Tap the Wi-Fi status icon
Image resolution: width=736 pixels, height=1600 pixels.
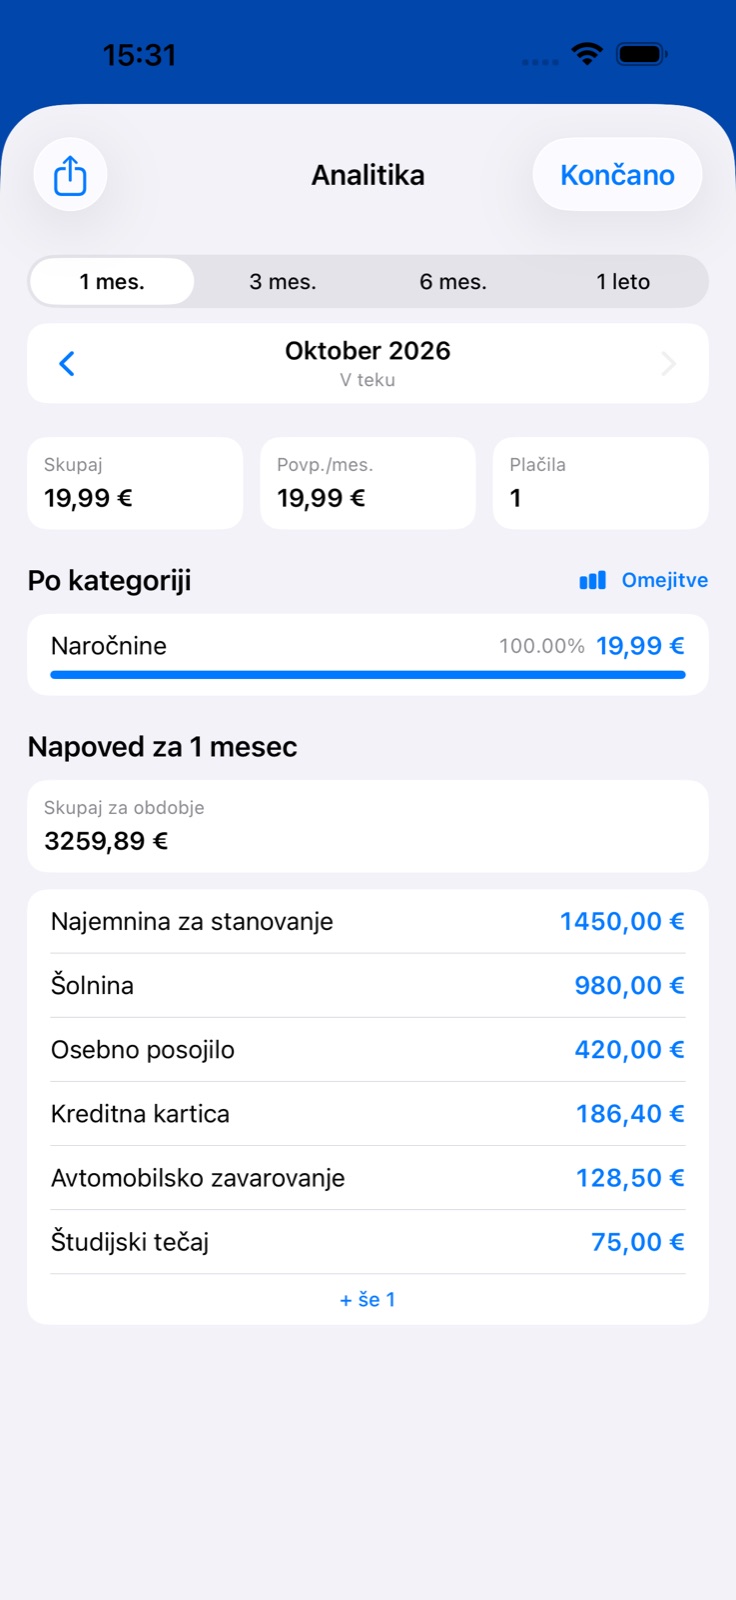(587, 54)
